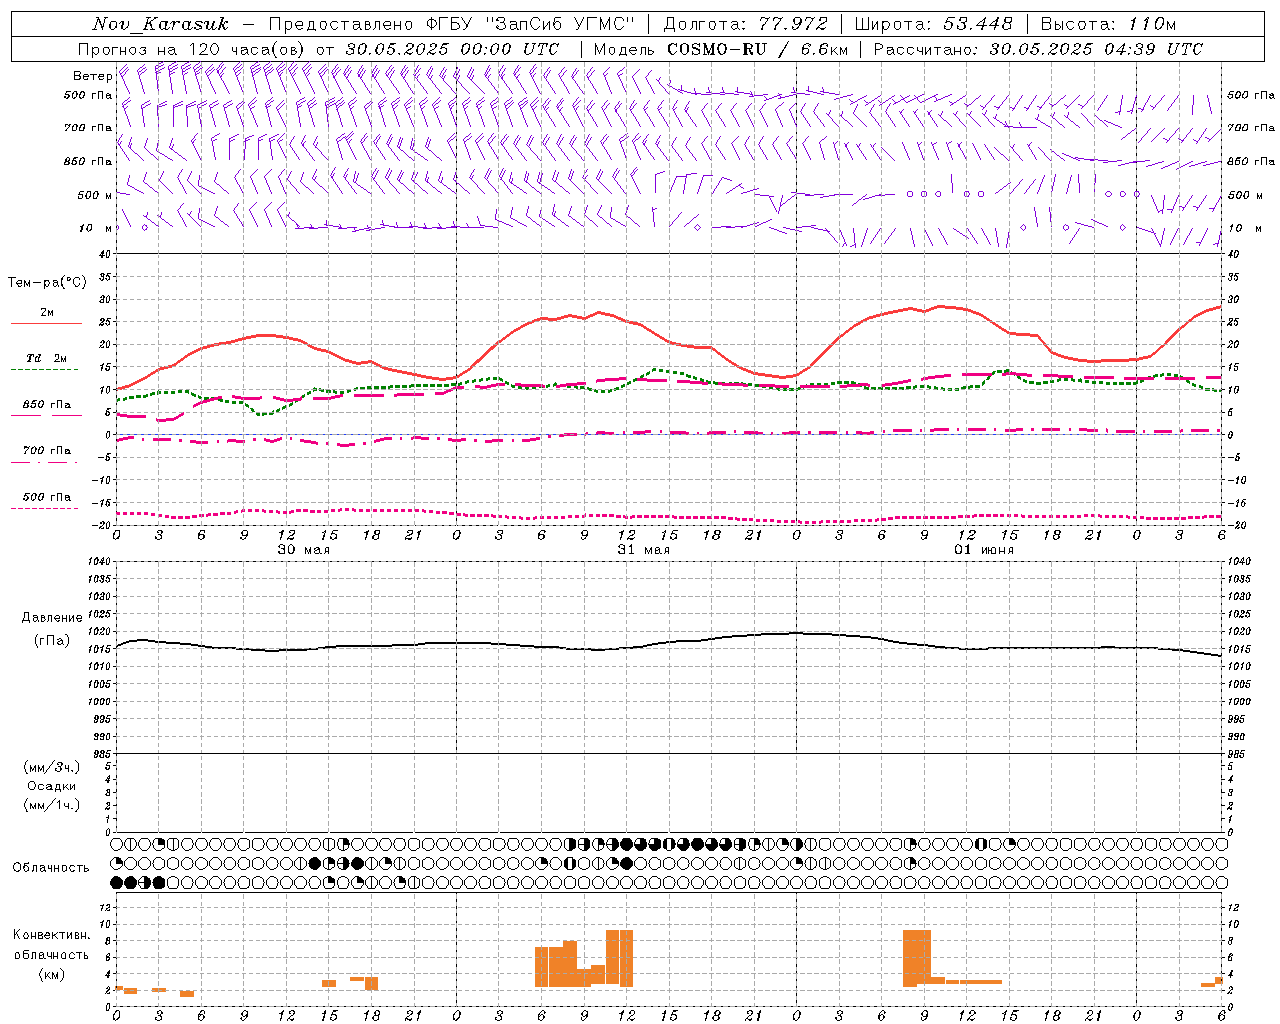Click the 'Долгота: 77.972' header field

pos(746,24)
